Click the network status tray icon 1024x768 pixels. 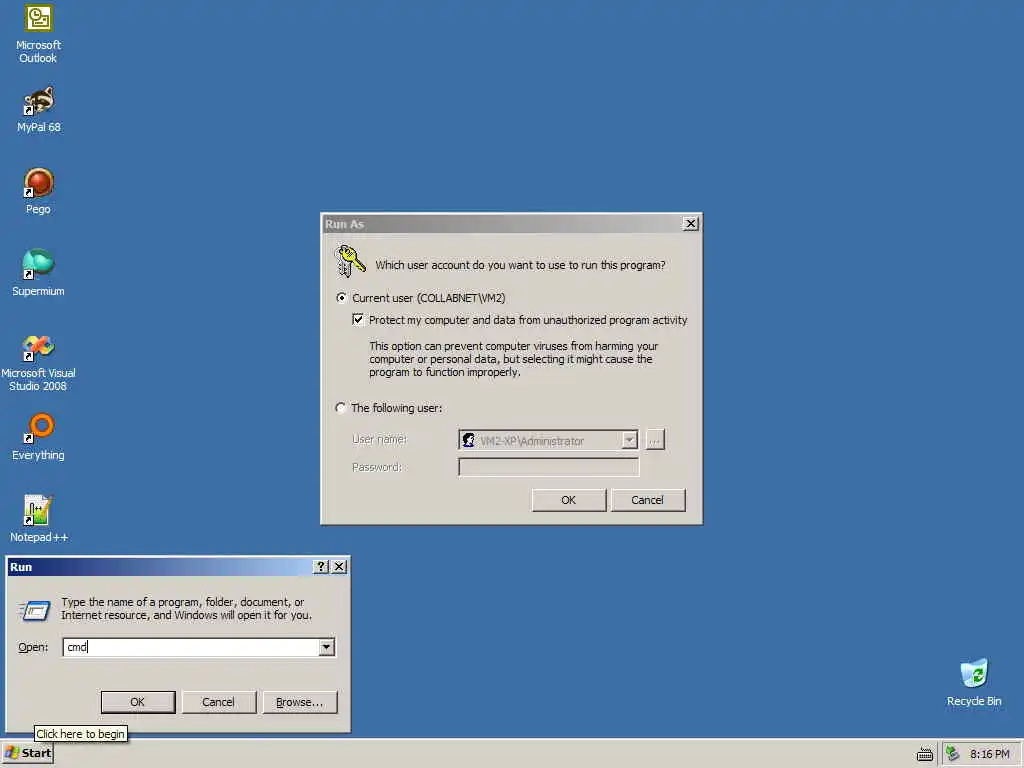tap(953, 754)
